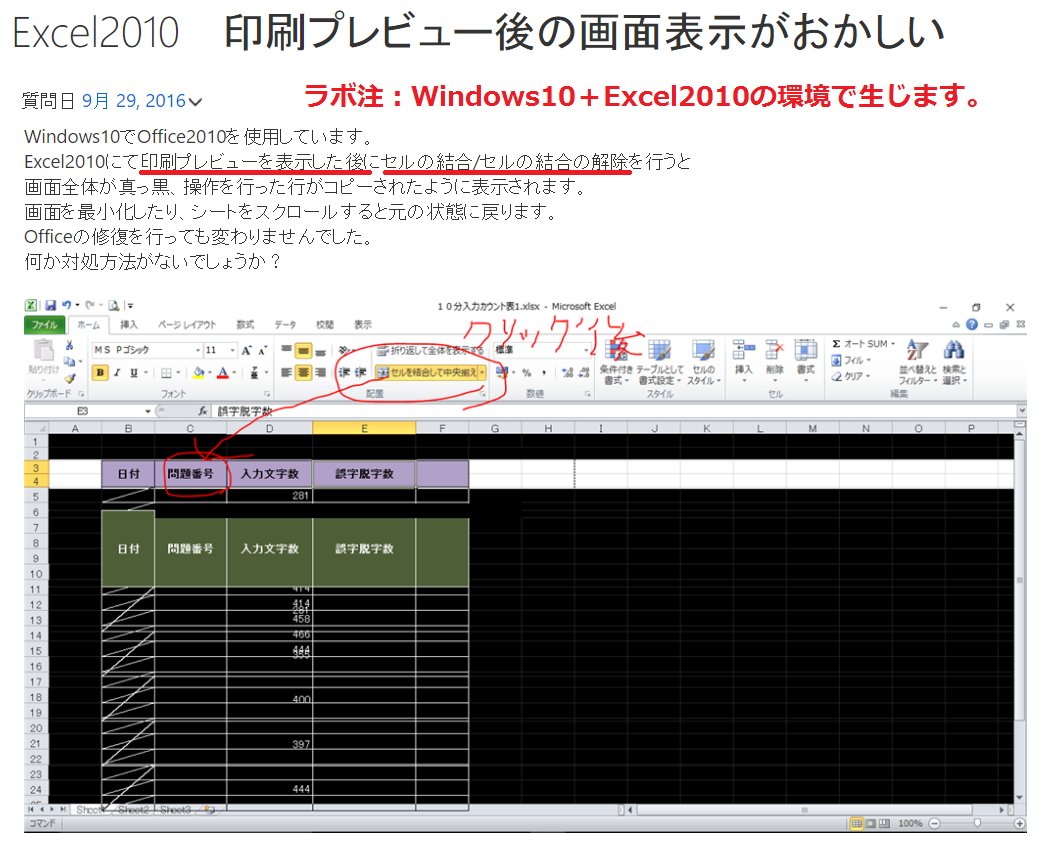Click the red font color A swatch
This screenshot has width=1054, height=866.
223,372
